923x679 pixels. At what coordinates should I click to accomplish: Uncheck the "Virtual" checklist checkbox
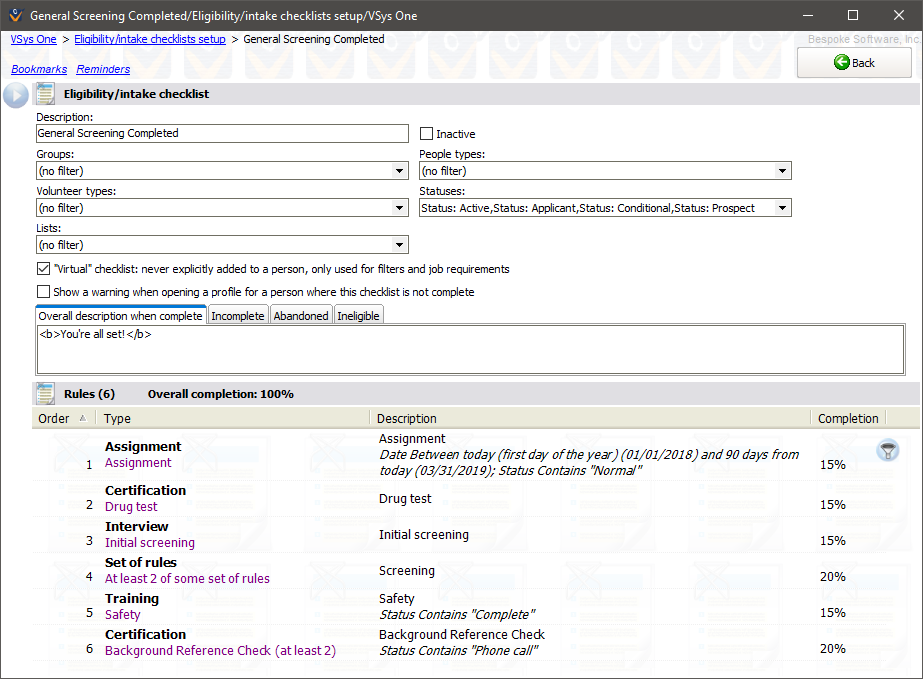[43, 269]
